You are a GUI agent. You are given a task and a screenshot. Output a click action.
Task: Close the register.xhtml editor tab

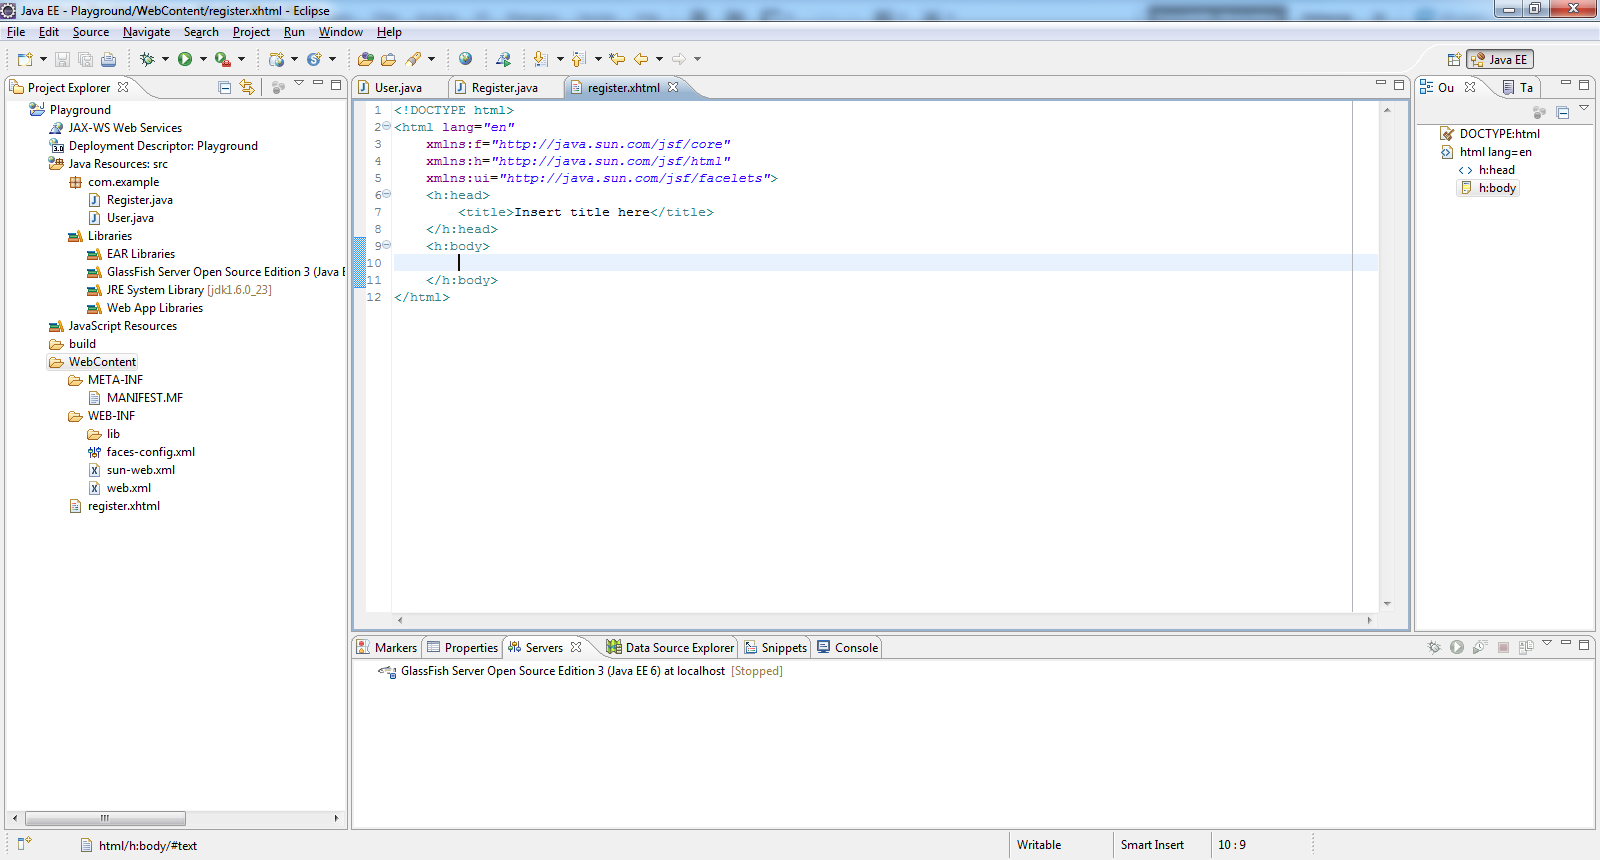click(x=673, y=87)
